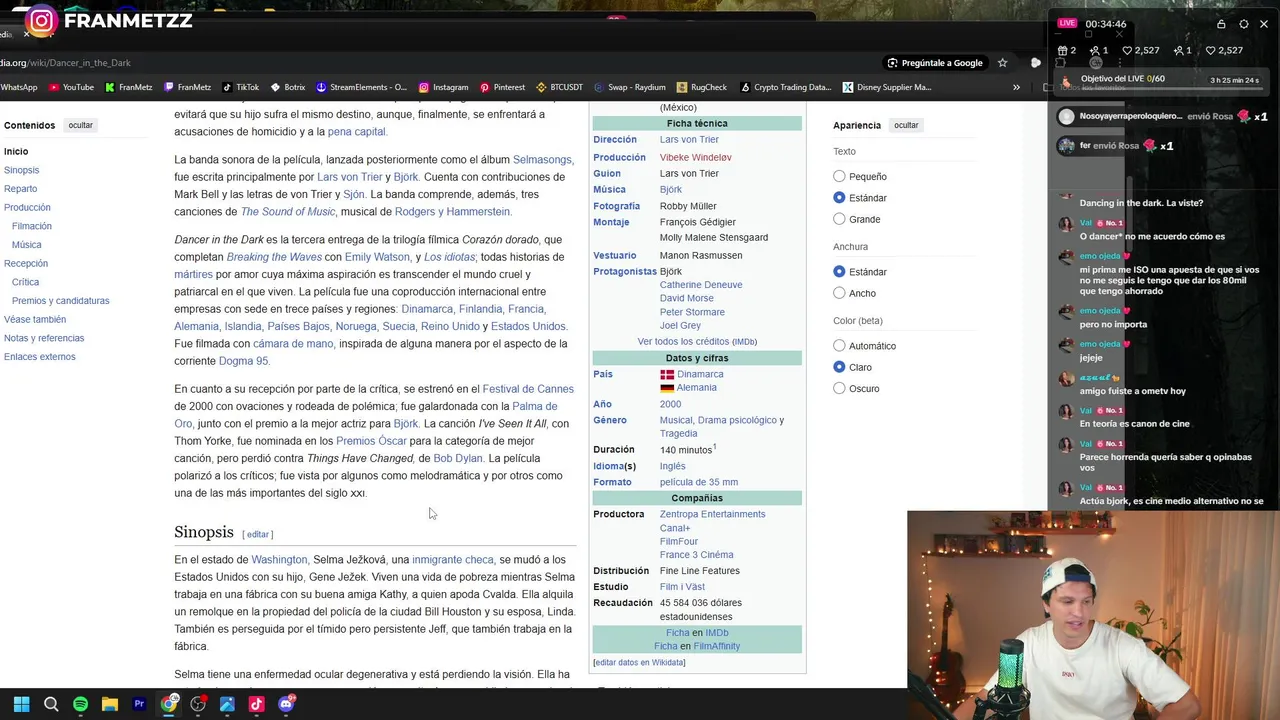Select the Oscuro color option
1280x720 pixels.
[839, 388]
